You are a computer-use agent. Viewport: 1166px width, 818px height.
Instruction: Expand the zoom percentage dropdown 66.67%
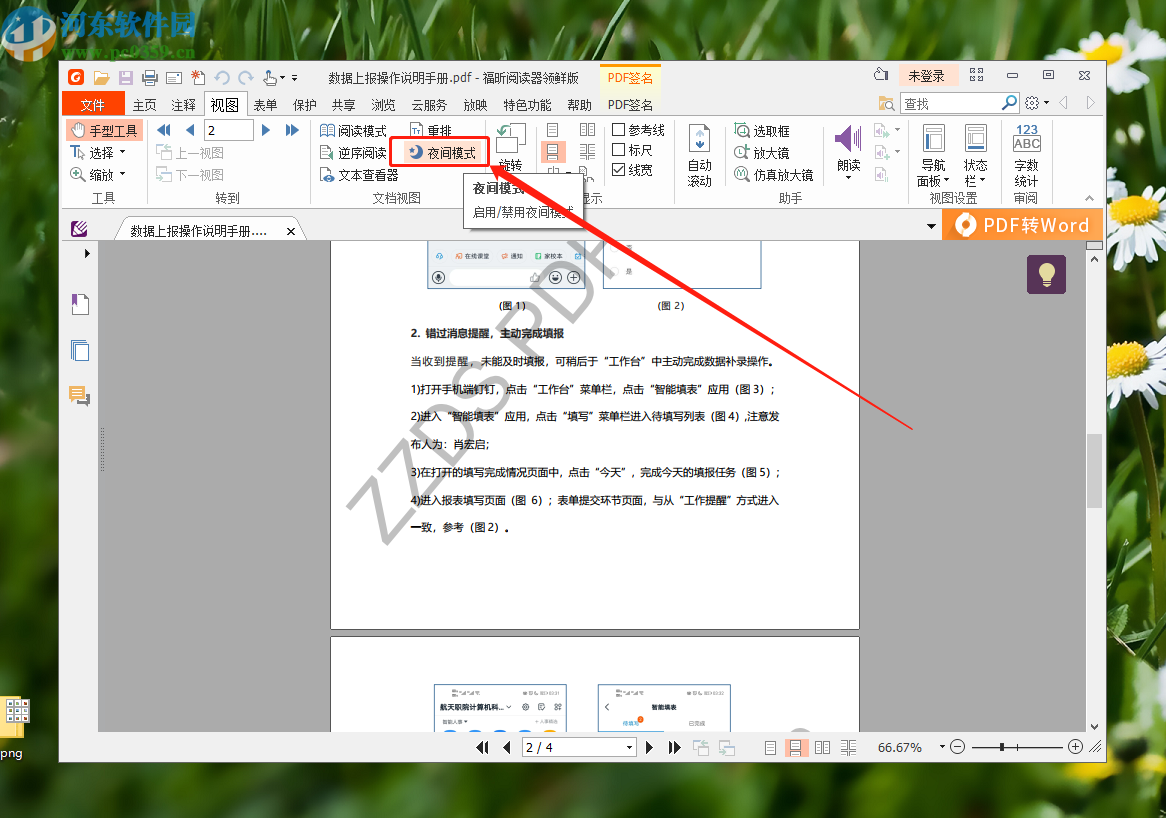click(942, 748)
